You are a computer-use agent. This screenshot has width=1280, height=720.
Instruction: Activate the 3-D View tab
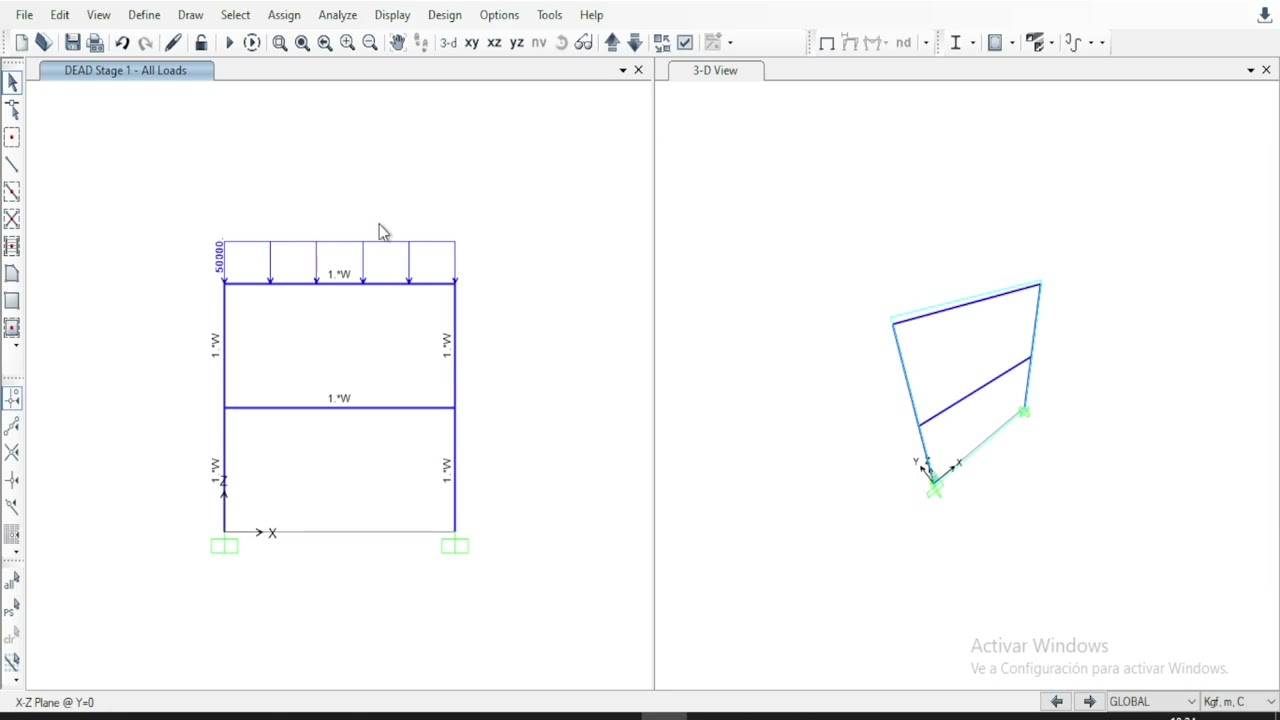point(715,70)
